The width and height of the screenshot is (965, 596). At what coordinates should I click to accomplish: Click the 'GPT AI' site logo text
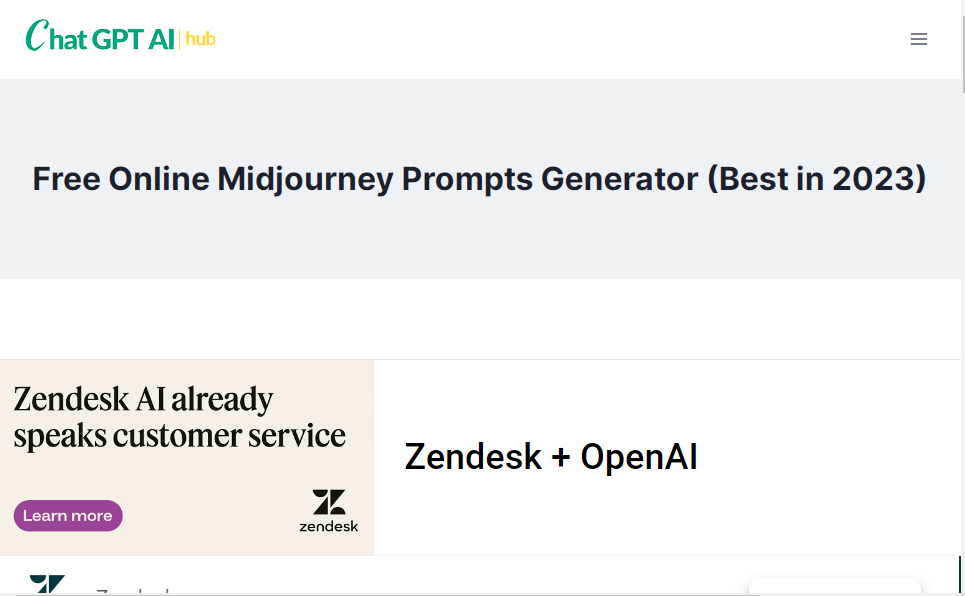pyautogui.click(x=133, y=39)
